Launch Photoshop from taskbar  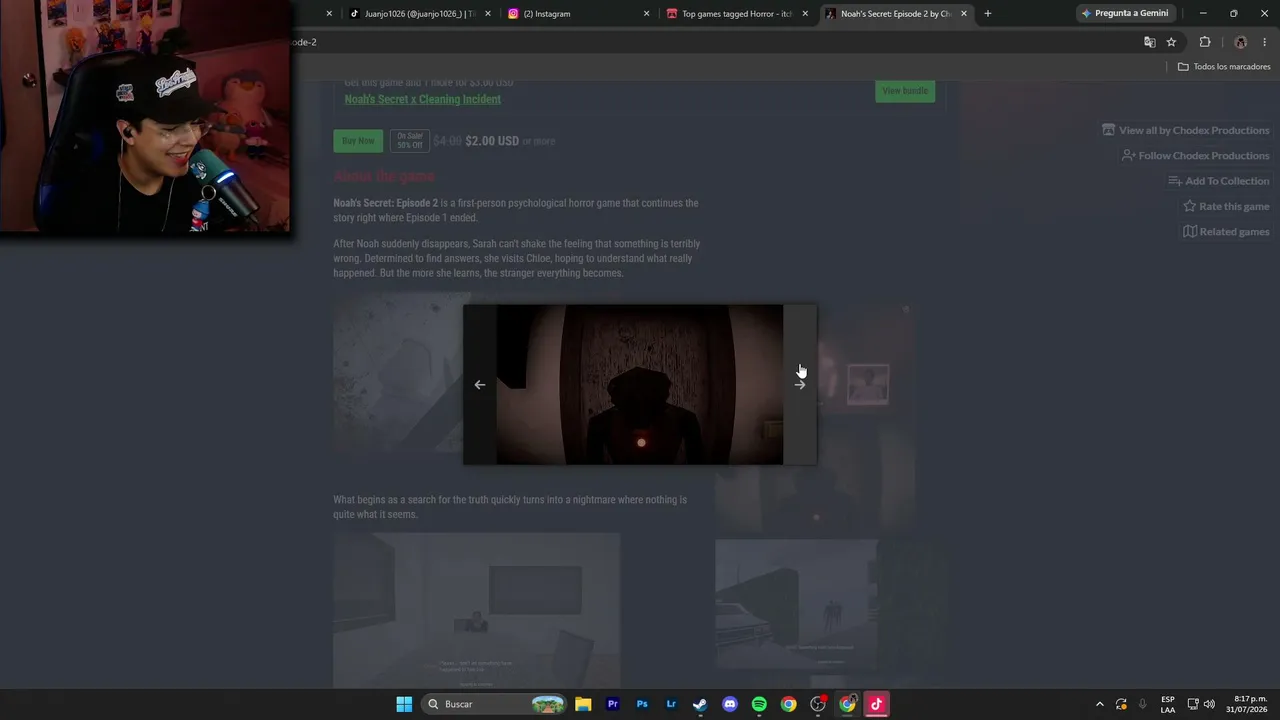tap(642, 704)
